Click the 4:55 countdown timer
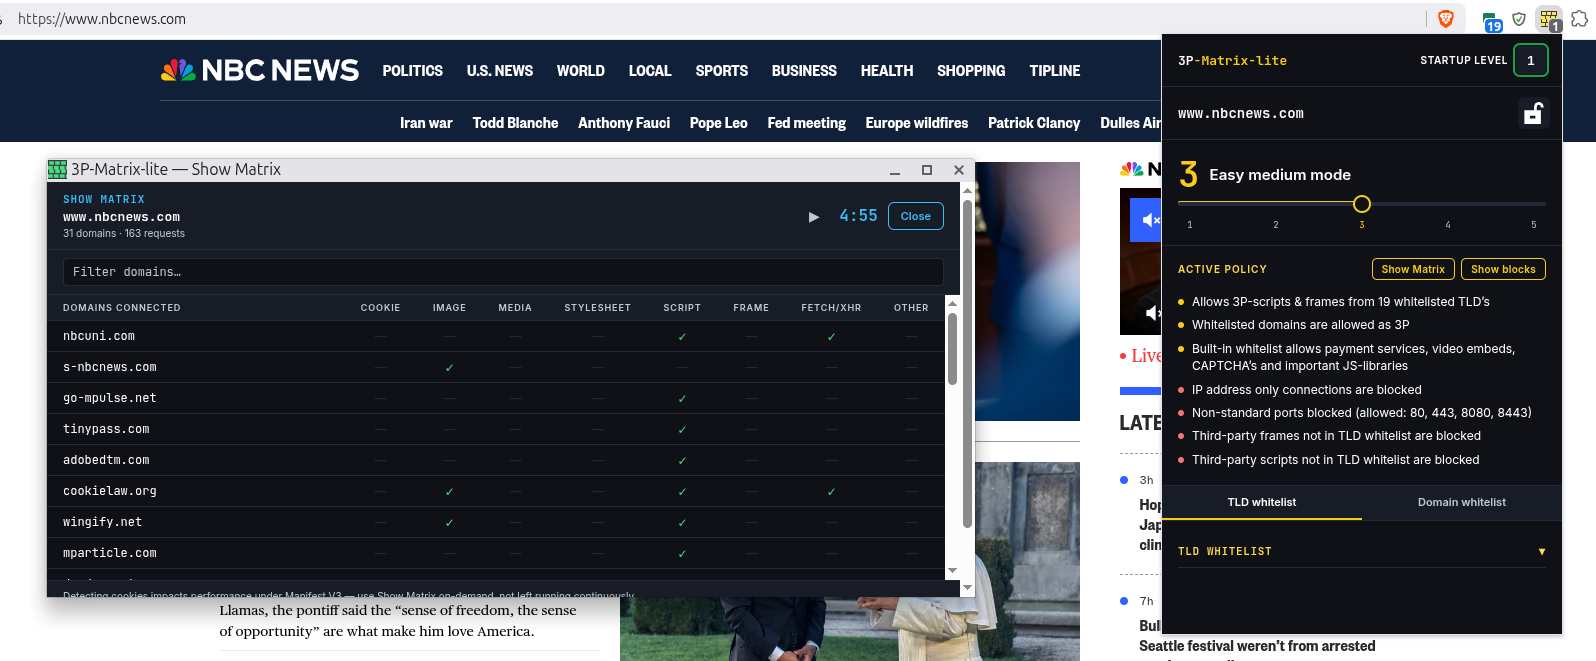Image resolution: width=1596 pixels, height=661 pixels. [x=858, y=216]
